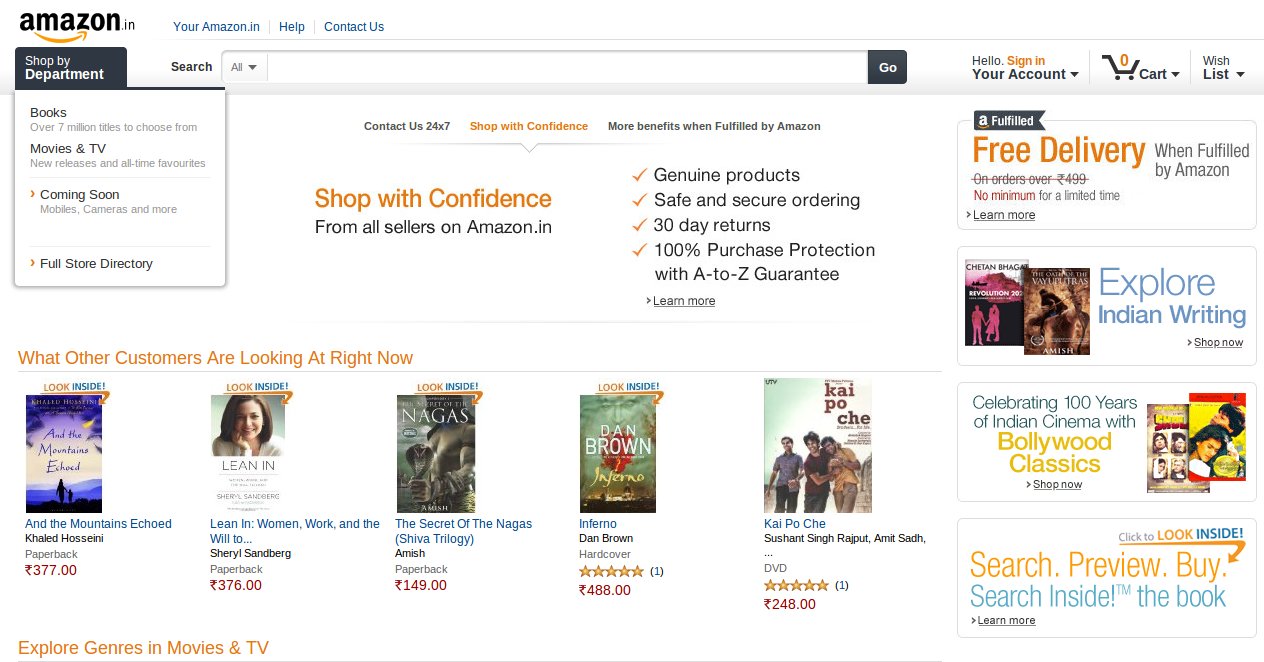Image resolution: width=1264 pixels, height=662 pixels.
Task: Open the search category All dropdown
Action: 244,67
